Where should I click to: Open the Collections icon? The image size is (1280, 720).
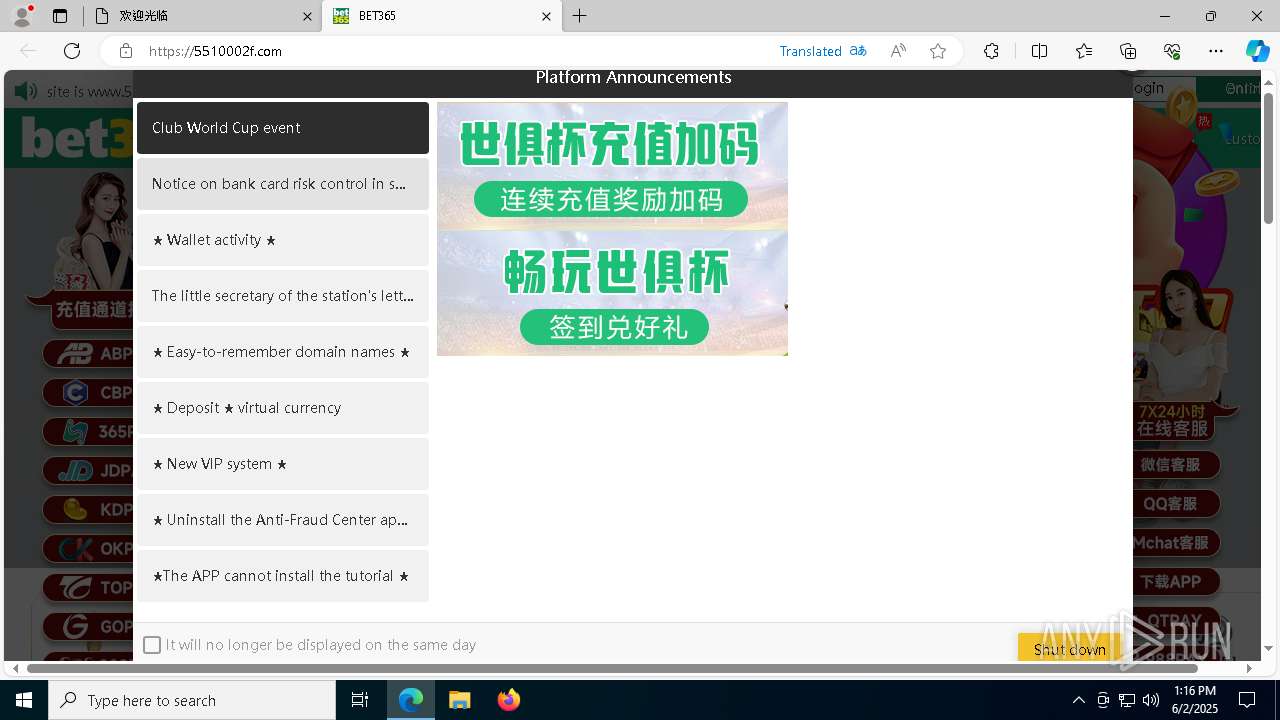pos(1128,51)
